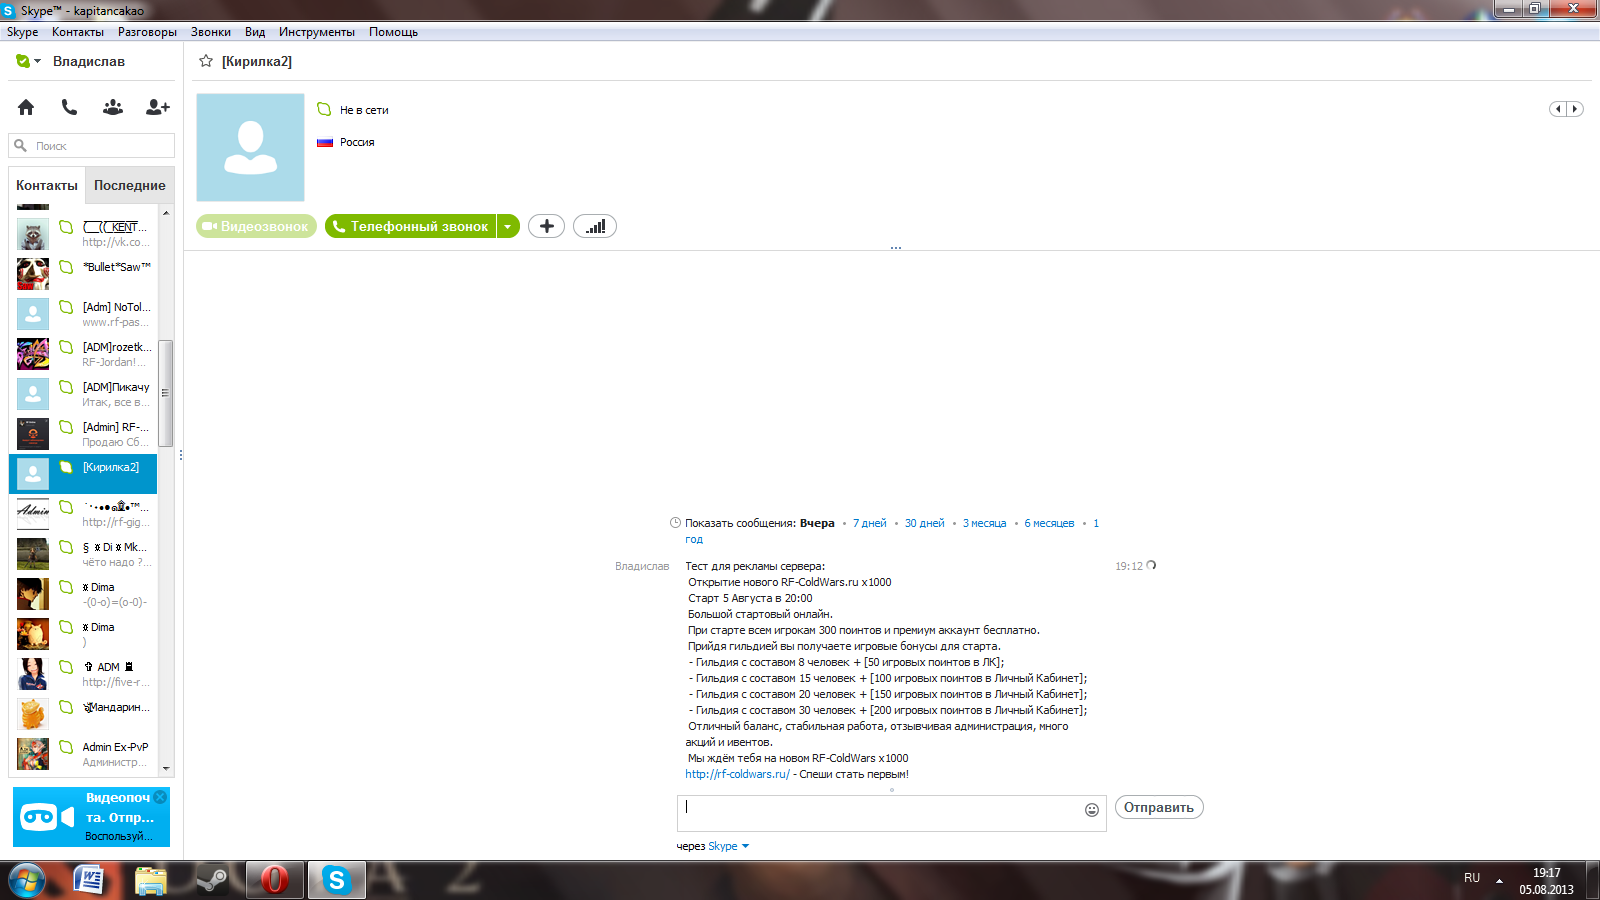
Task: Select the [Admin] RF-... contact
Action: (x=83, y=434)
